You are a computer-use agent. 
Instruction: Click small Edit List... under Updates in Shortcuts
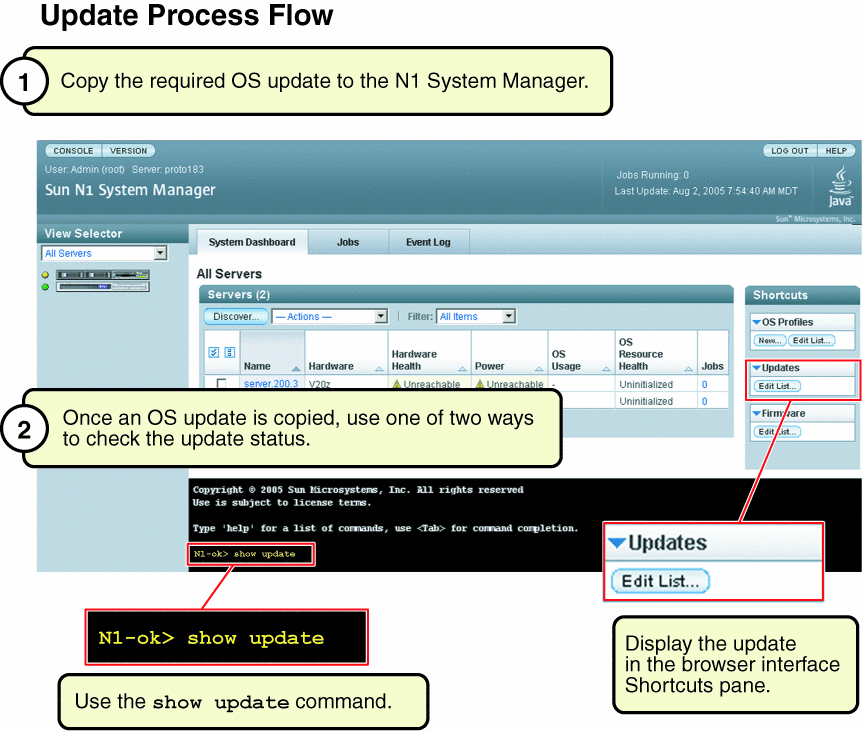pyautogui.click(x=777, y=386)
